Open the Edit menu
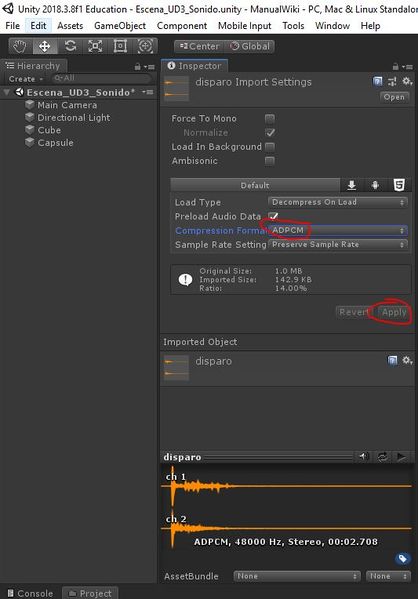 coord(38,26)
